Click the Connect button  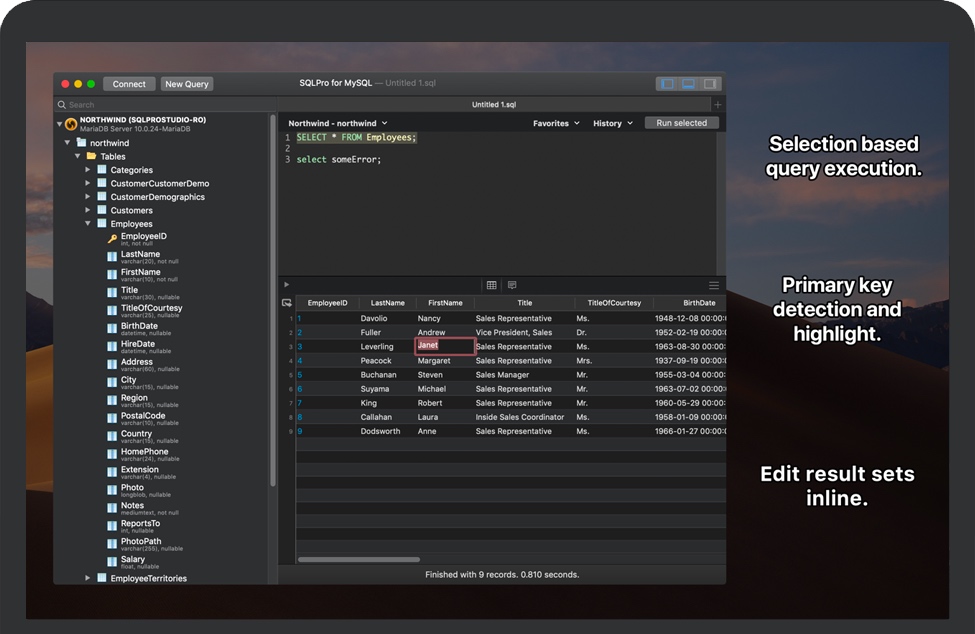coord(129,84)
